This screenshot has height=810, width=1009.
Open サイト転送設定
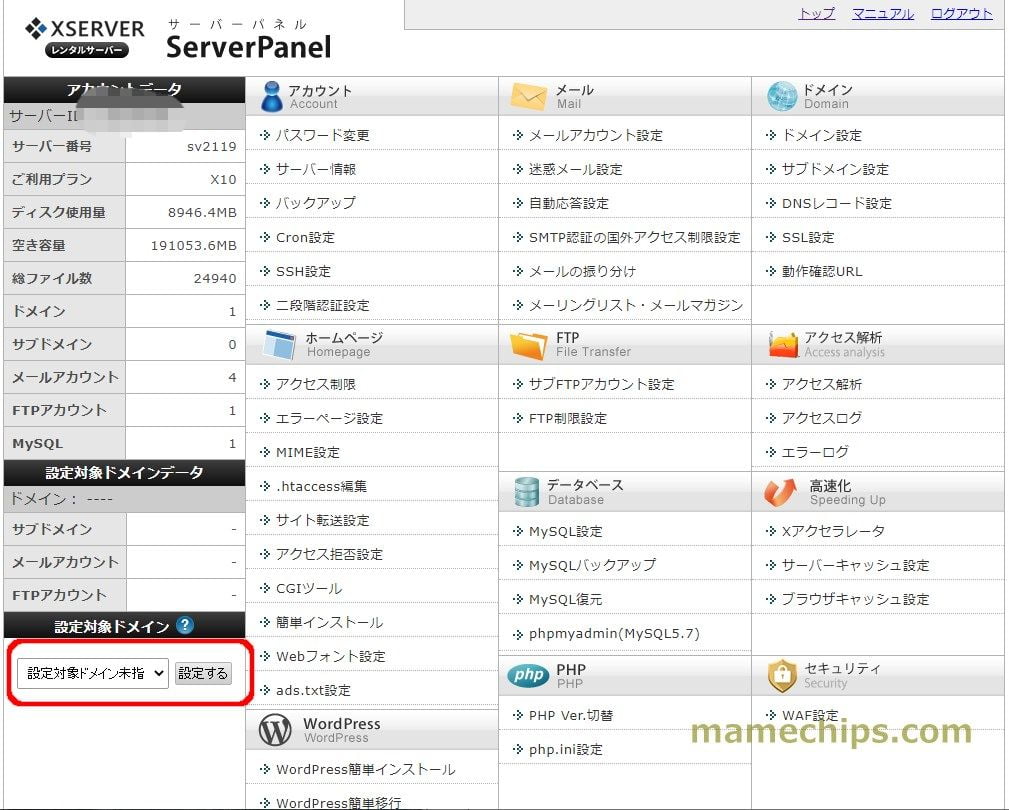tap(322, 520)
